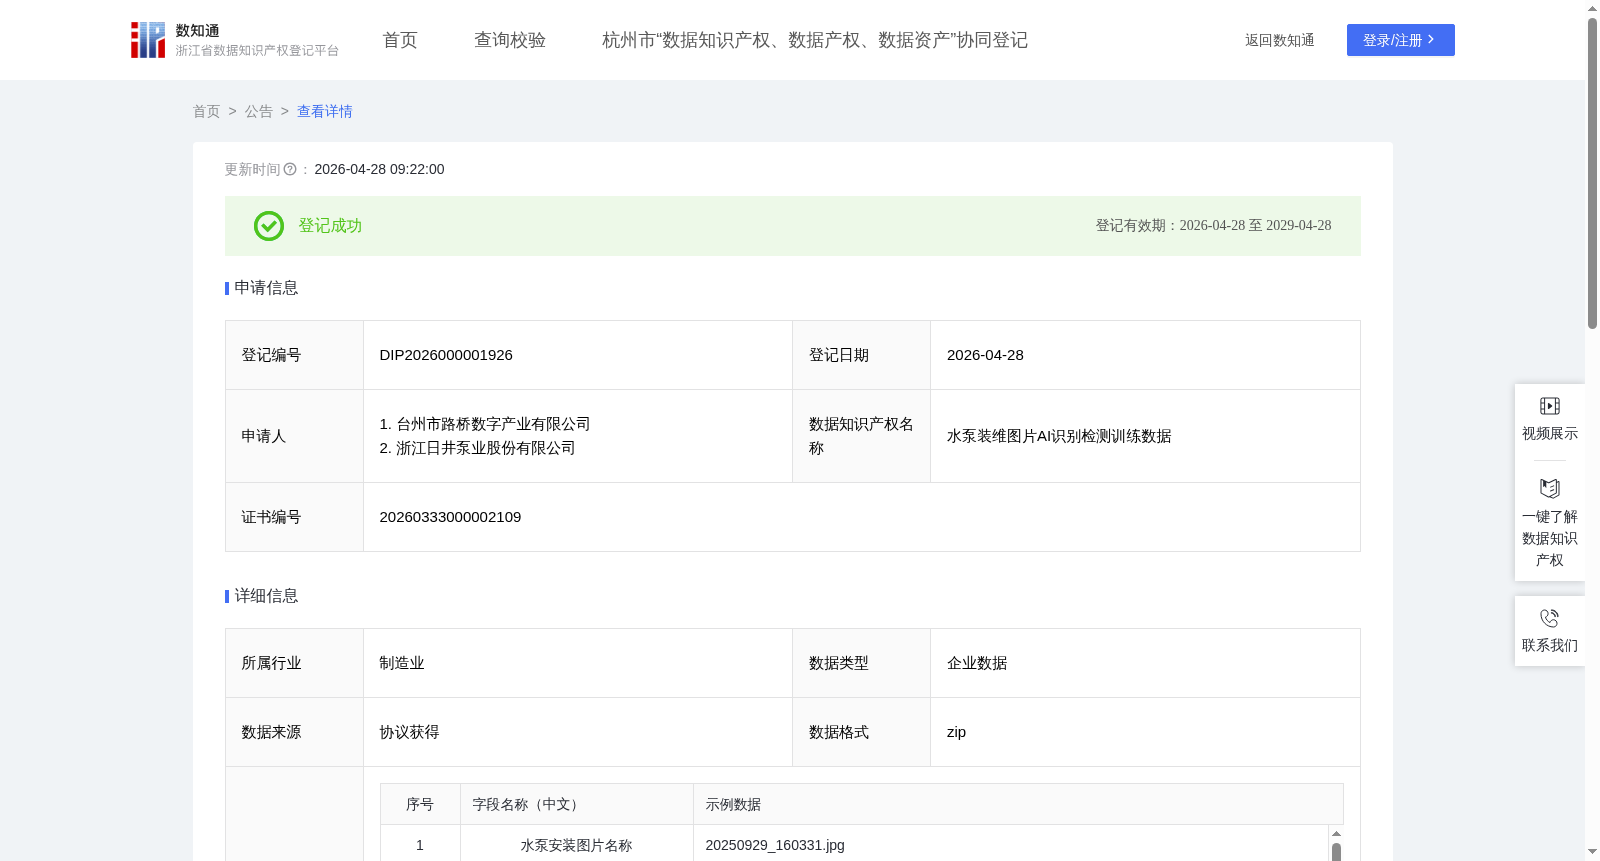The height and width of the screenshot is (861, 1600).
Task: Click applicant 台州市路桥数字产业有限公司
Action: point(494,424)
